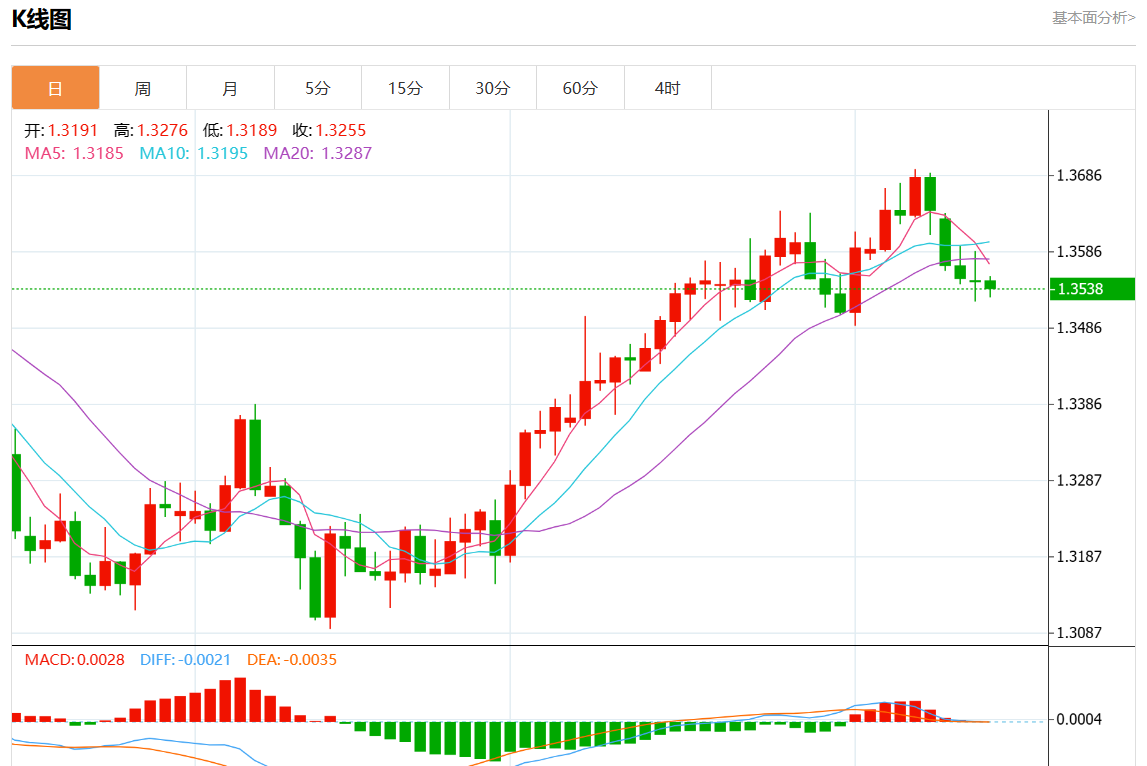The image size is (1147, 766).
Task: Switch to the 月 monthly tab
Action: point(230,88)
